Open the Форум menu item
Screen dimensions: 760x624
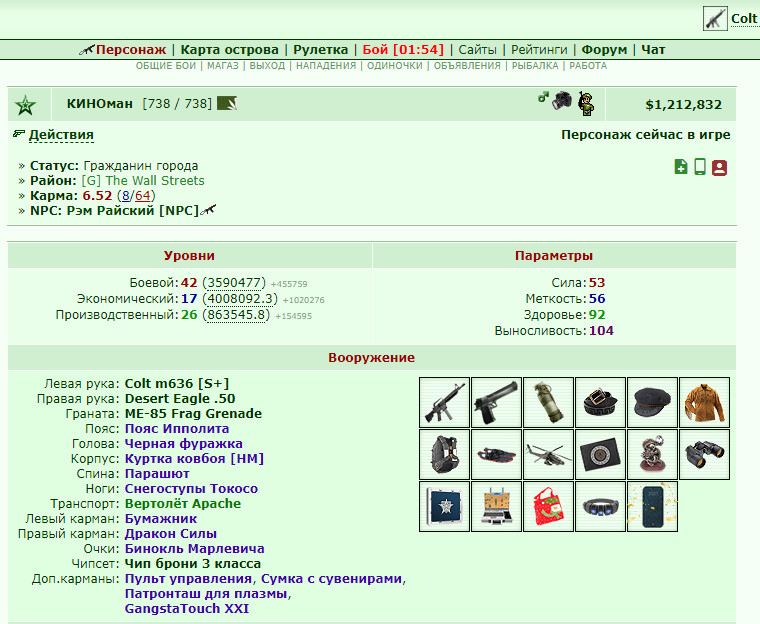click(604, 49)
